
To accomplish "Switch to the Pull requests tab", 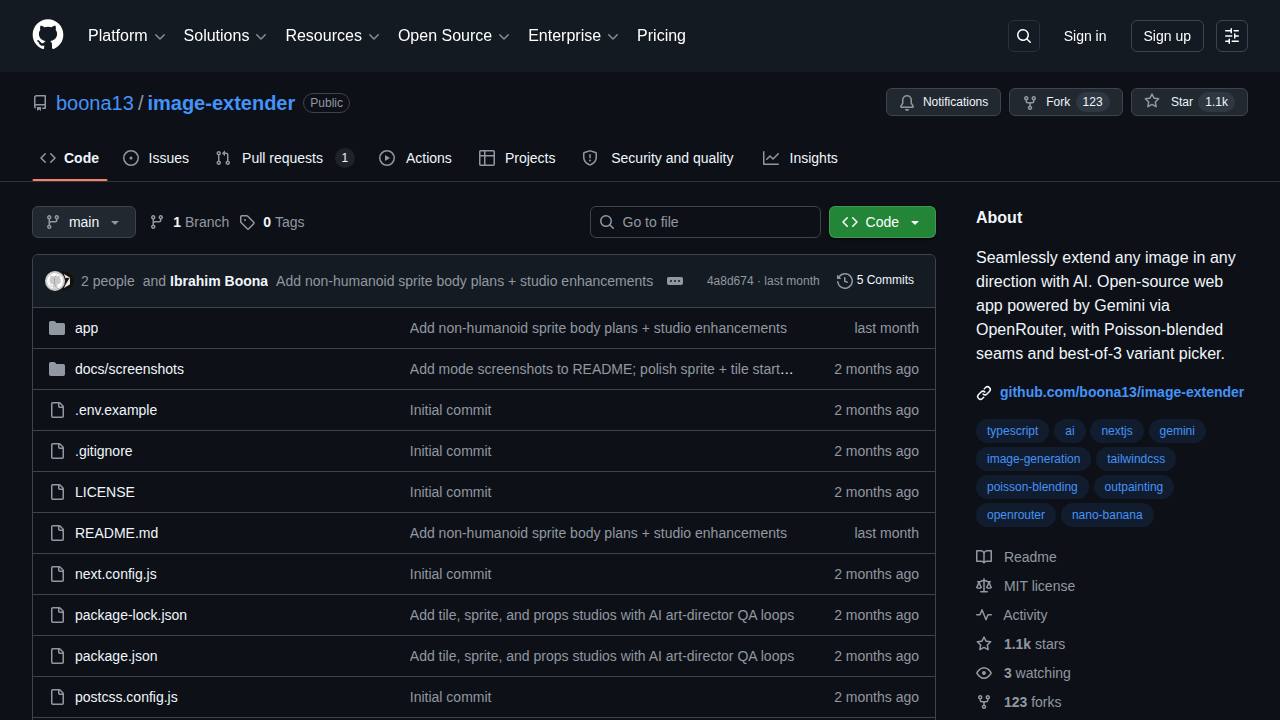I will (x=285, y=158).
